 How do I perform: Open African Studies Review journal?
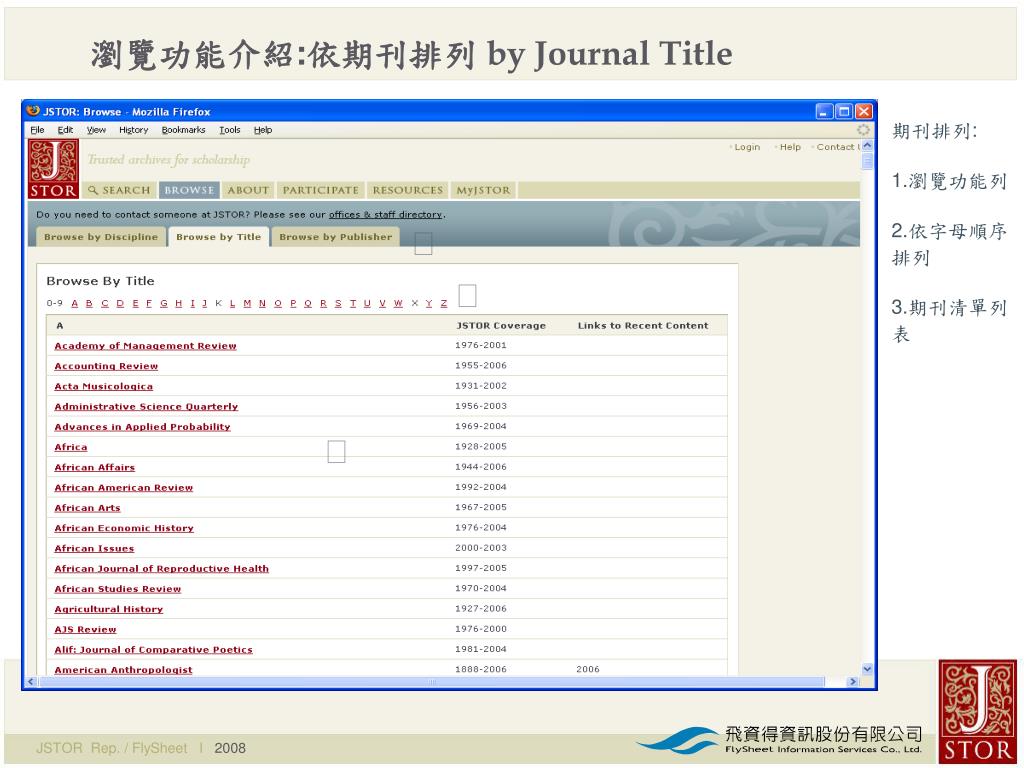(x=118, y=588)
